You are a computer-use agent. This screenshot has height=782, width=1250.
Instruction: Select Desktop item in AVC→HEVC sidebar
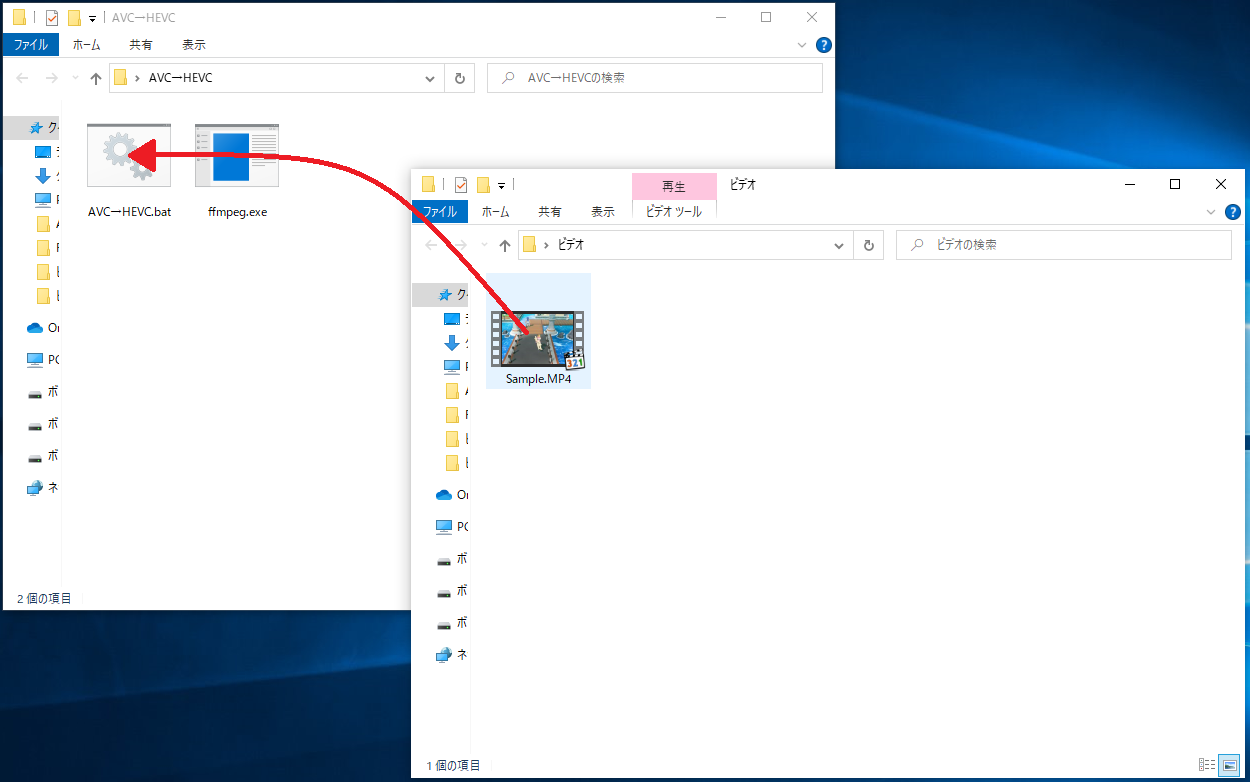point(44,152)
